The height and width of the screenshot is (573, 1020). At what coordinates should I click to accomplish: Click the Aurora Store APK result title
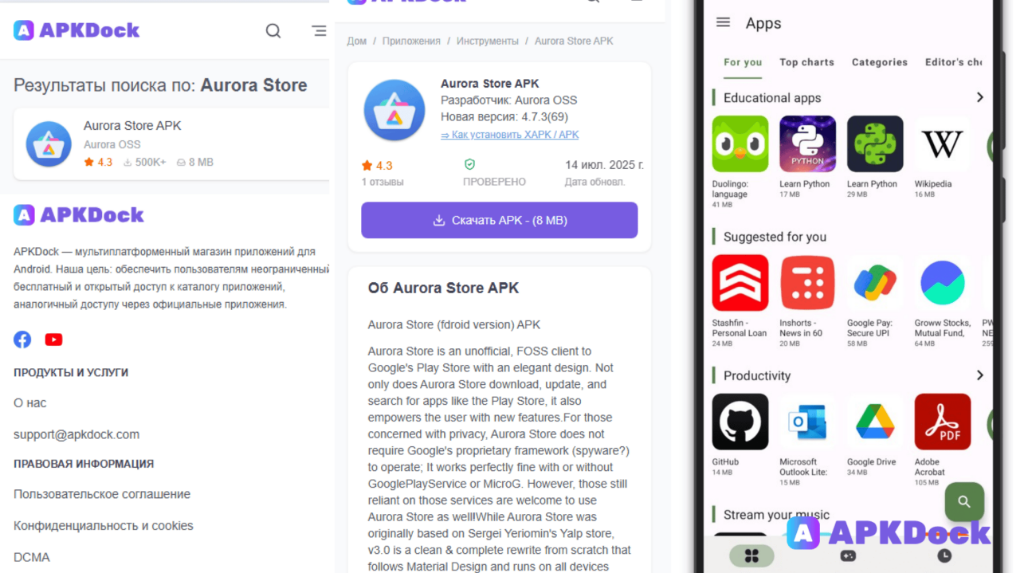click(132, 126)
